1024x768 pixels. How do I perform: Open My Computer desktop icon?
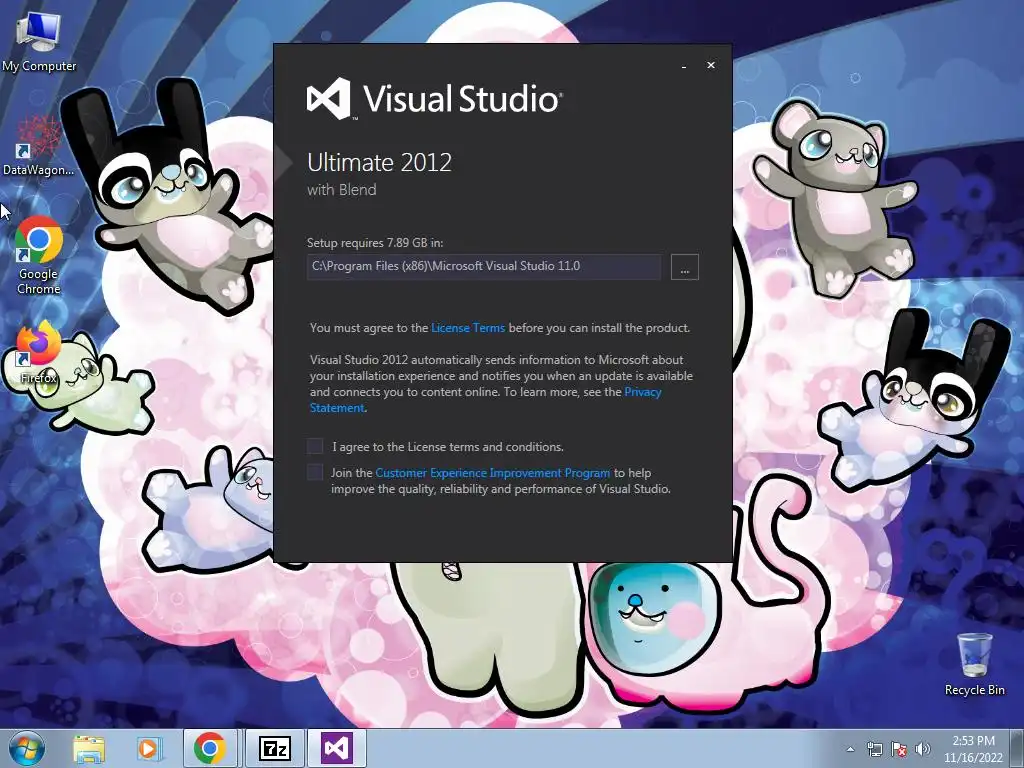39,41
